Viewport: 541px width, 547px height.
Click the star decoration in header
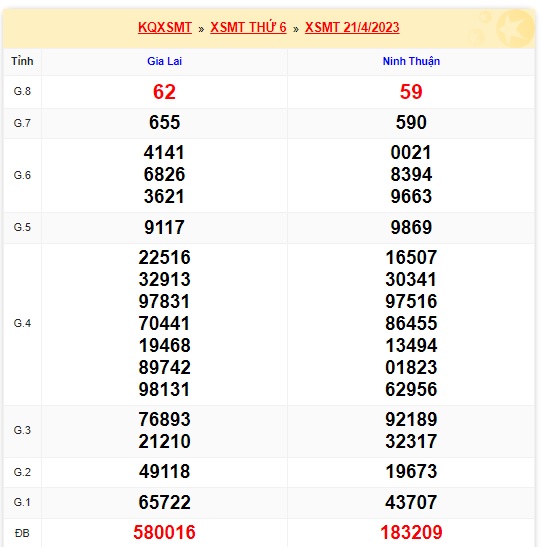tap(514, 29)
